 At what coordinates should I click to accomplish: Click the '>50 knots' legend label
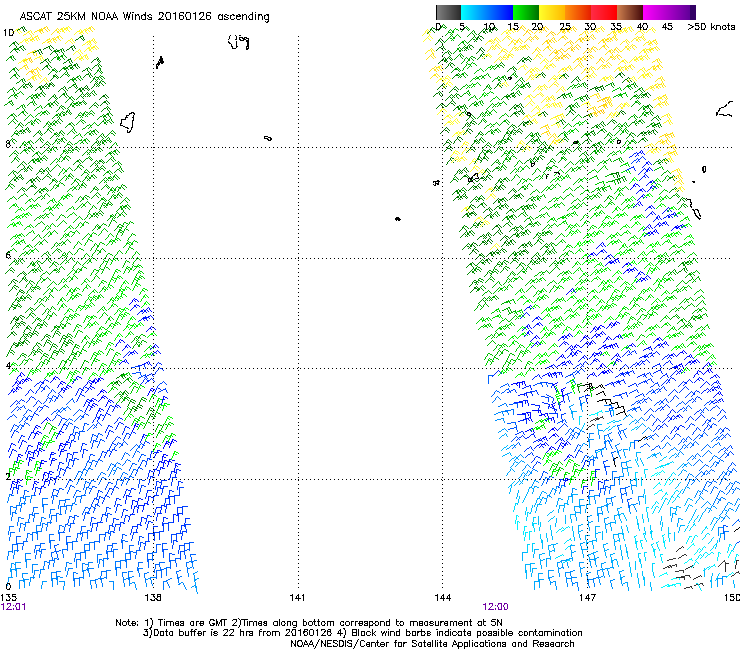click(711, 27)
